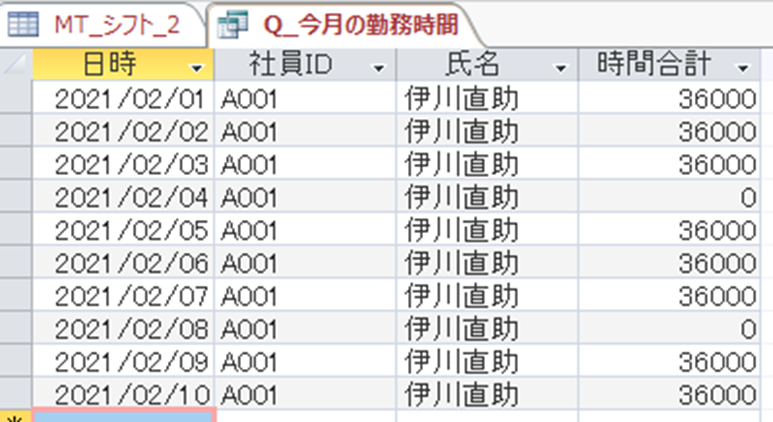Select all records using the corner selector

pos(16,65)
